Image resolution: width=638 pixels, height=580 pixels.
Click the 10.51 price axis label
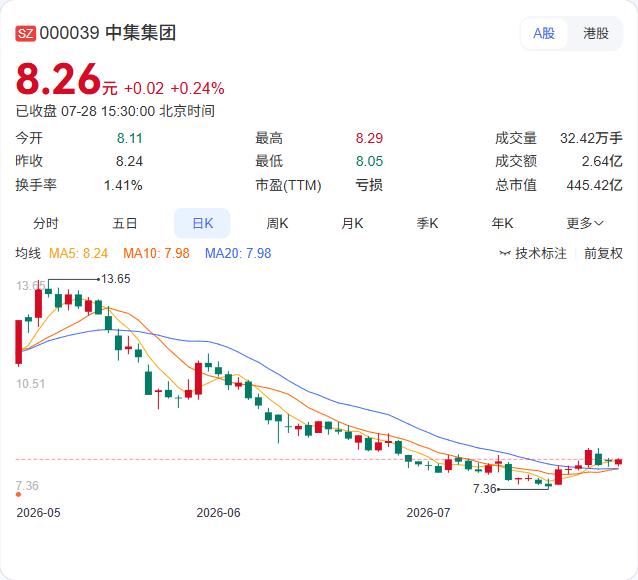point(31,383)
